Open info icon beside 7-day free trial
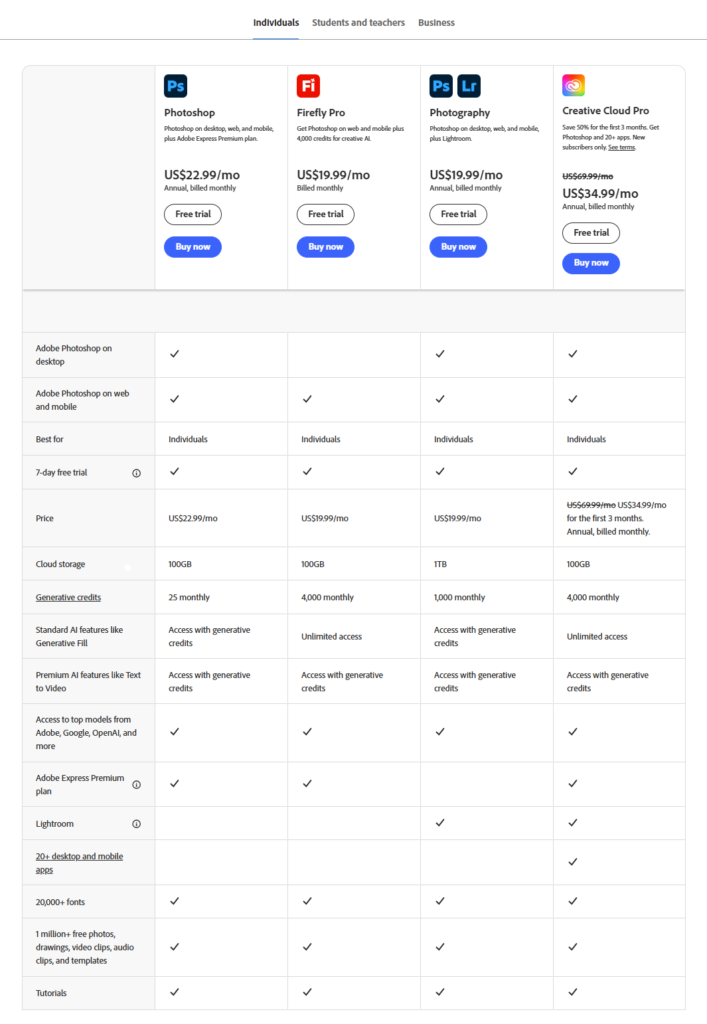 136,473
